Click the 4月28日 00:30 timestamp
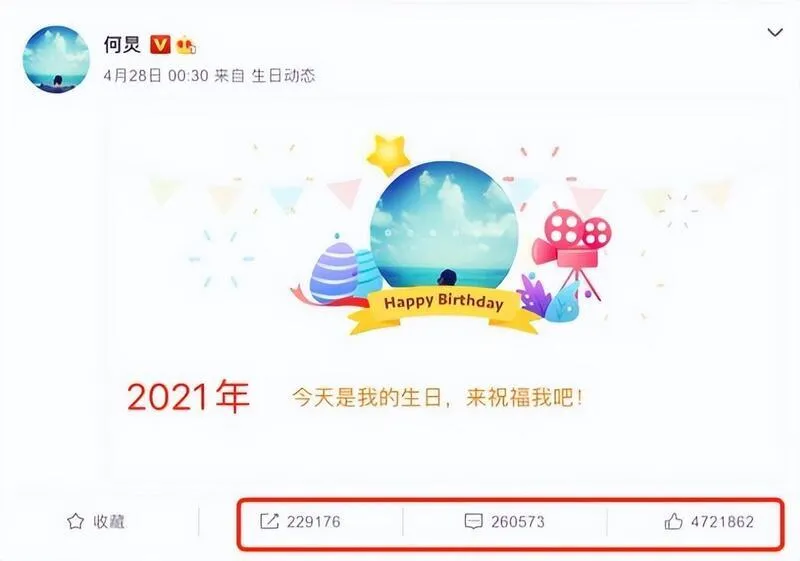The height and width of the screenshot is (561, 800). point(156,76)
